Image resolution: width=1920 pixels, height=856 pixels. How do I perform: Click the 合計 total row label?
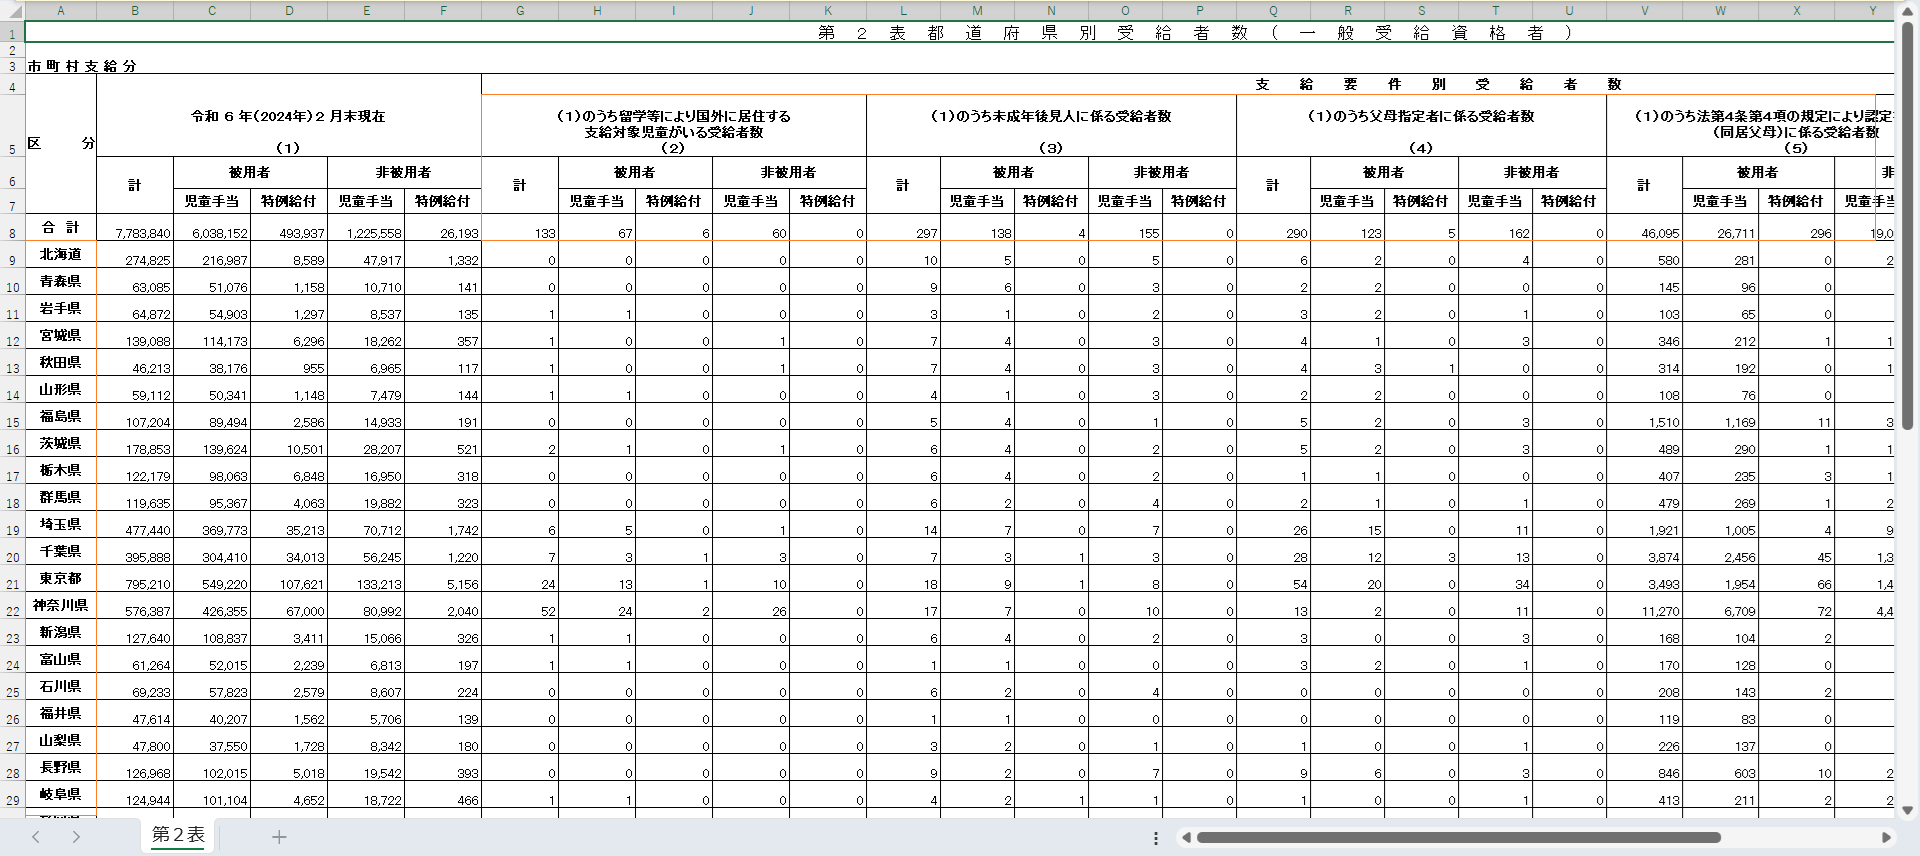coord(61,228)
